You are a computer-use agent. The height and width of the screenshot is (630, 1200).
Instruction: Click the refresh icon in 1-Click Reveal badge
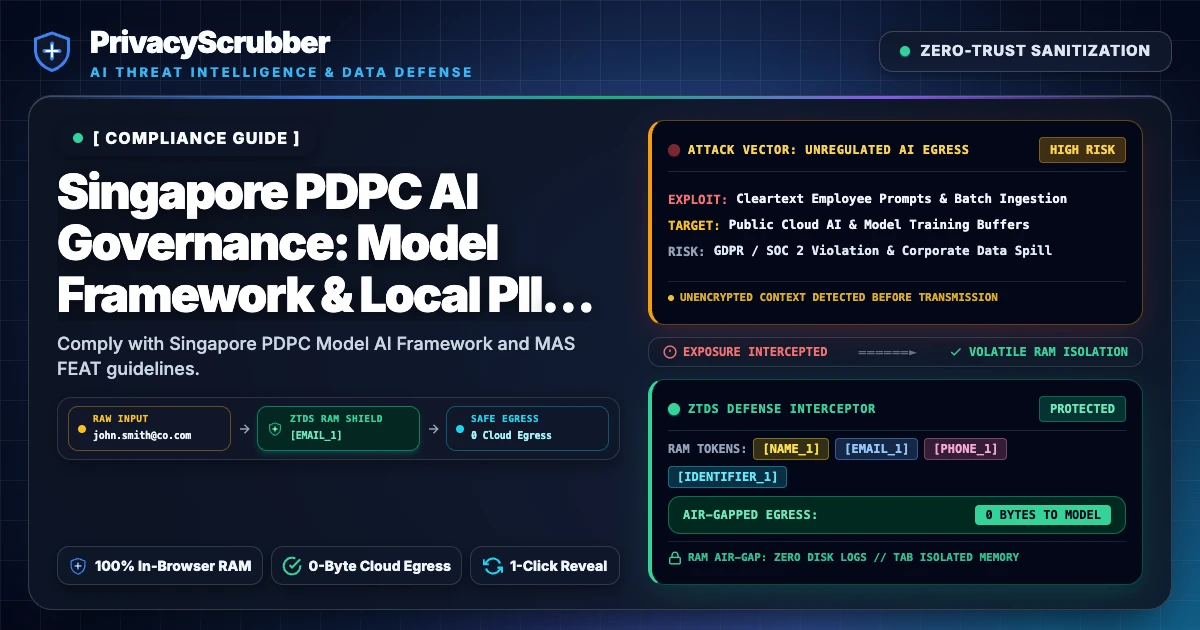tap(493, 566)
